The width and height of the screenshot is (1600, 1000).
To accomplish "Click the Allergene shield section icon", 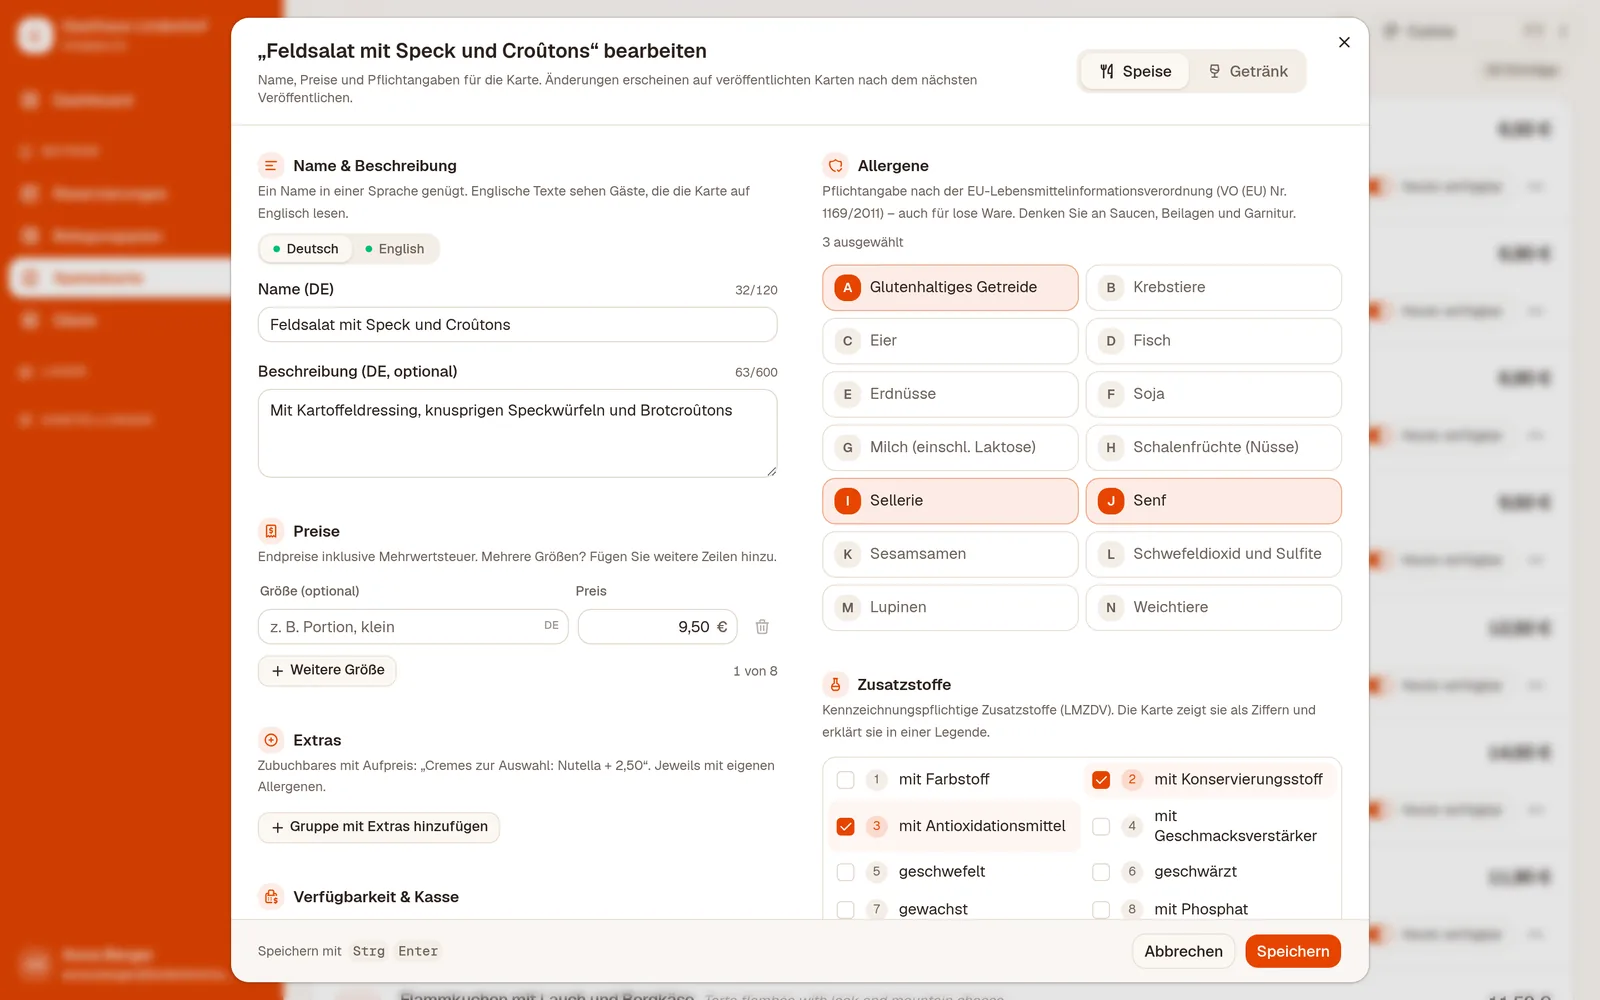I will coord(835,166).
